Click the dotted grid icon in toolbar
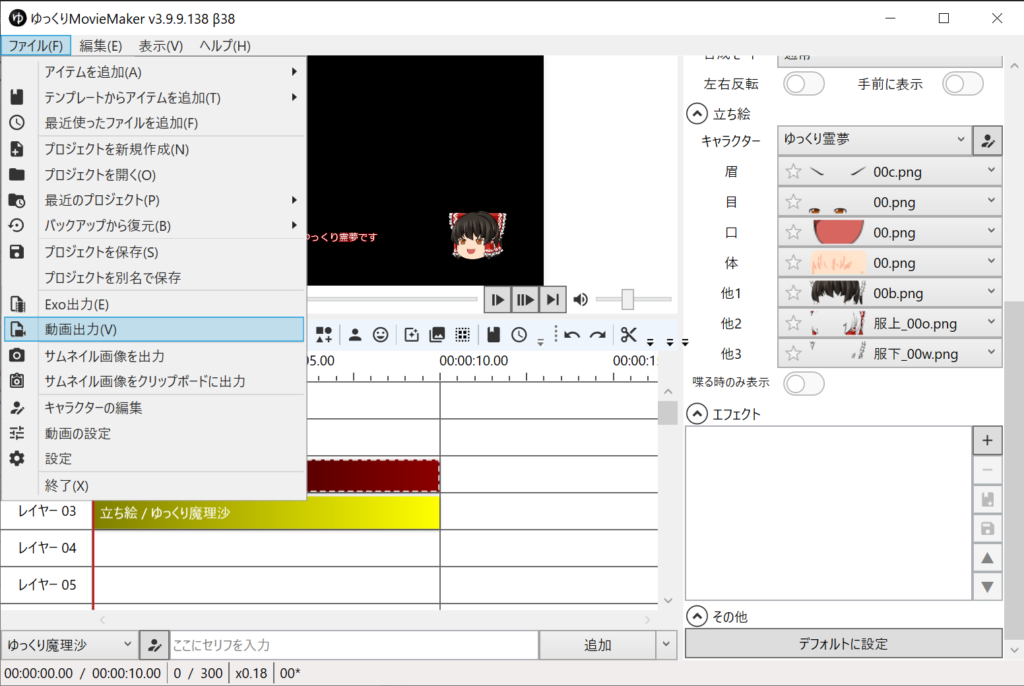This screenshot has width=1024, height=686. (x=462, y=335)
